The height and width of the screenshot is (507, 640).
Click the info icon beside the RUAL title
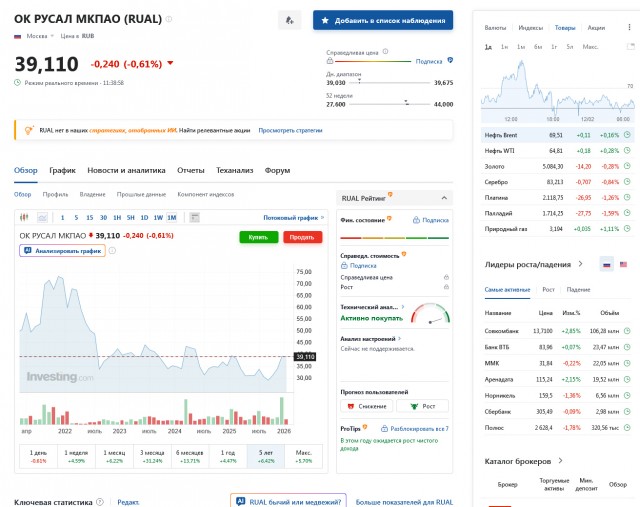click(169, 19)
